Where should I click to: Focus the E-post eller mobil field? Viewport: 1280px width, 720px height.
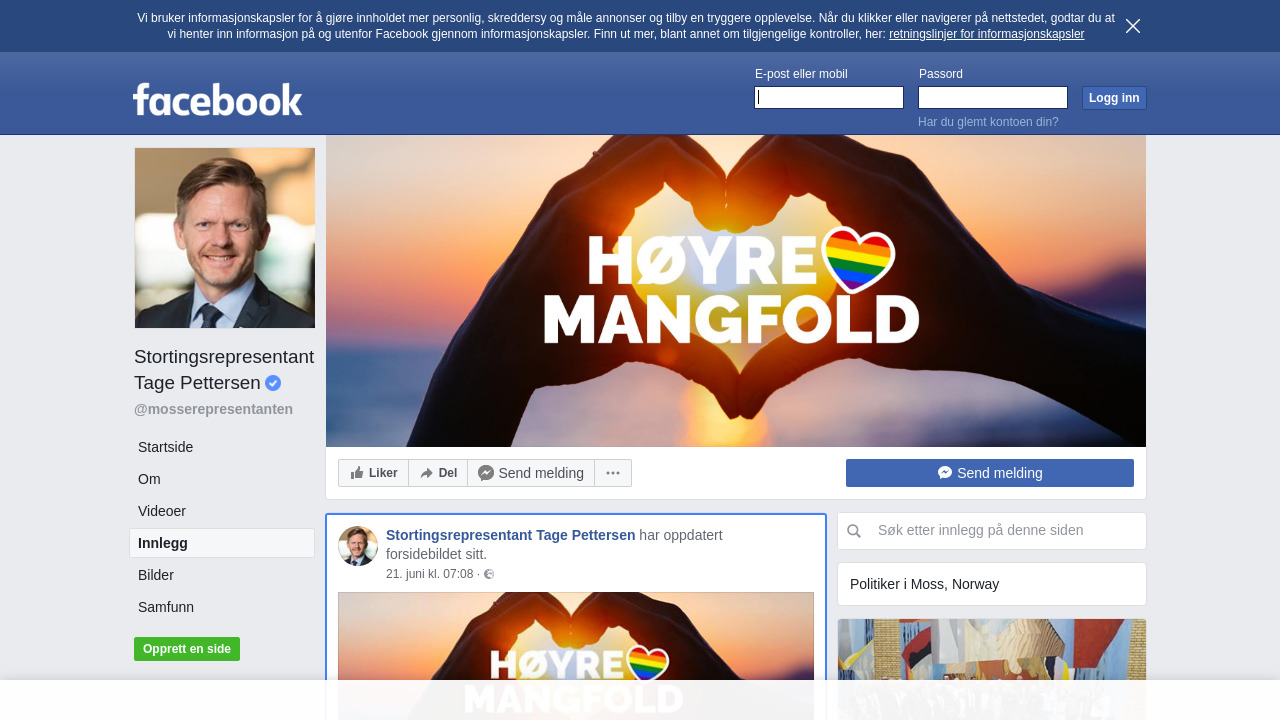click(x=829, y=97)
